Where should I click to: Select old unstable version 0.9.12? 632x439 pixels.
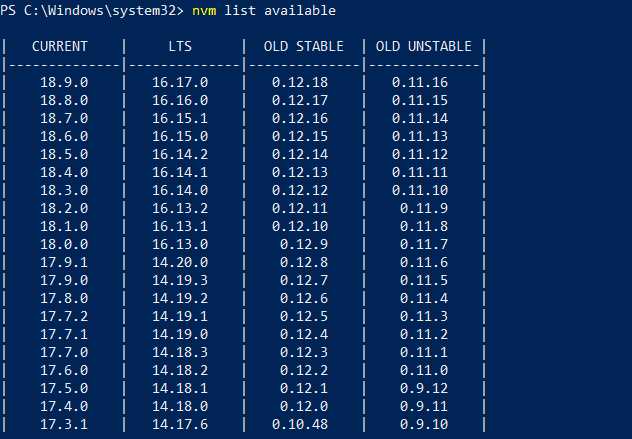click(x=424, y=388)
